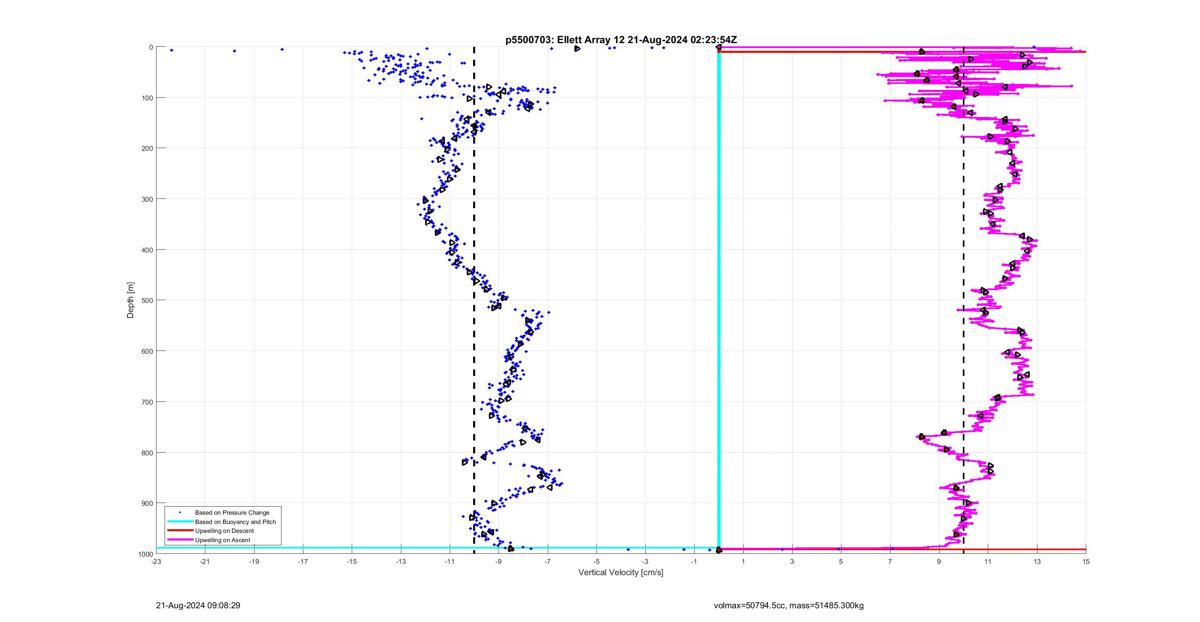Click the 'volmax=50794.5cc, mass=51485.300kg' footer text
This screenshot has height=622, width=1200.
coord(789,605)
